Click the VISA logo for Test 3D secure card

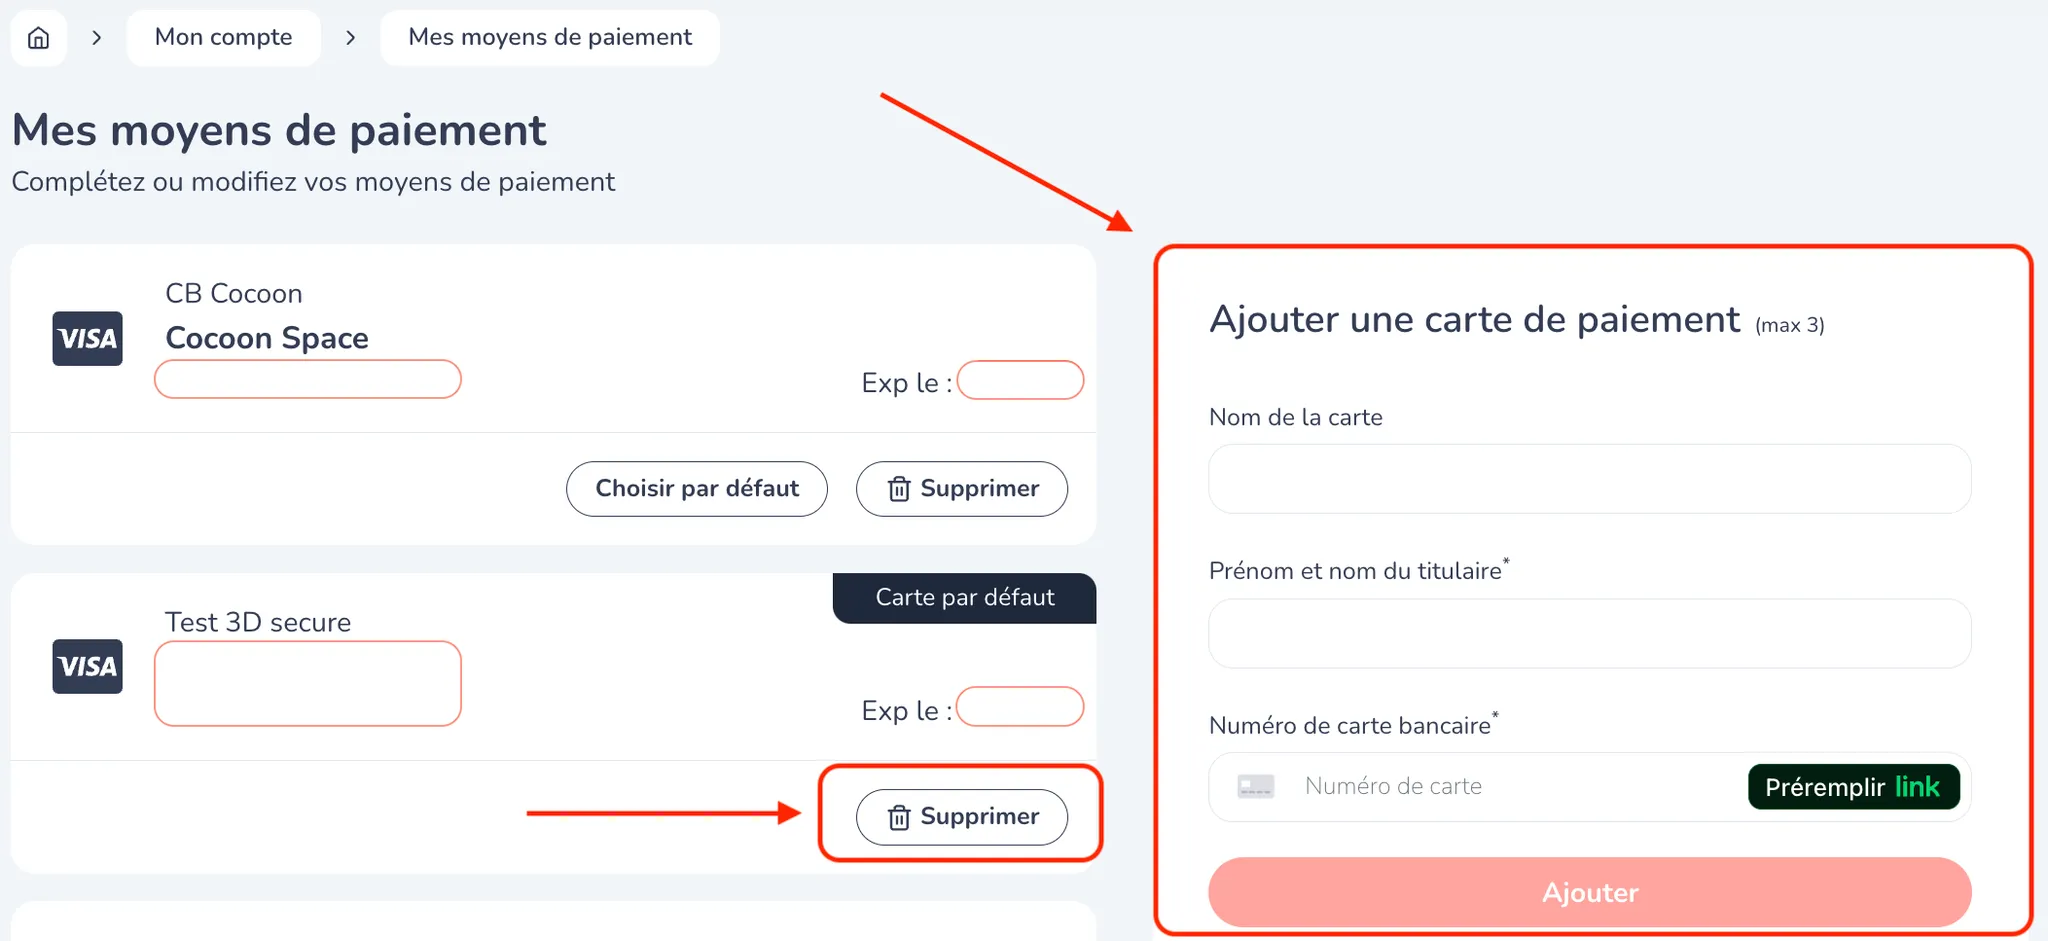tap(87, 666)
